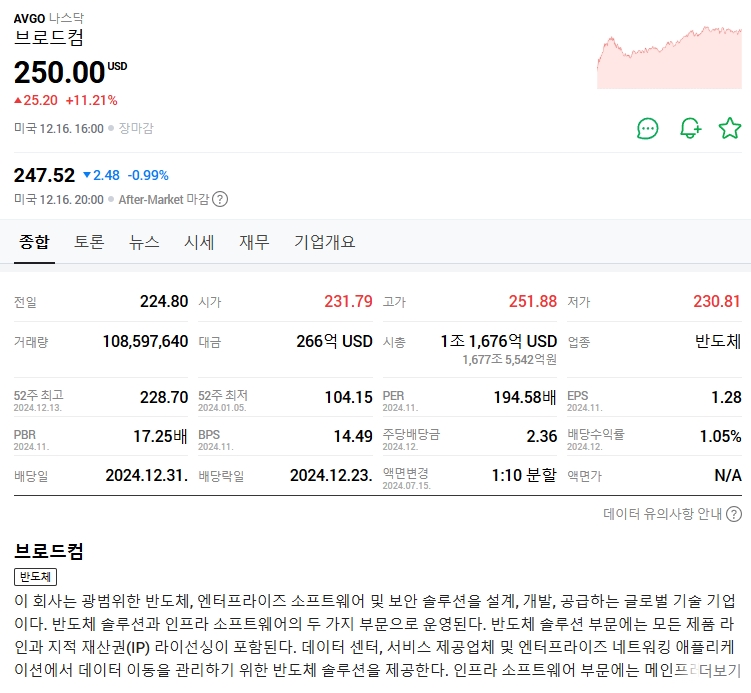Click the 저가 value 230.81

717,301
